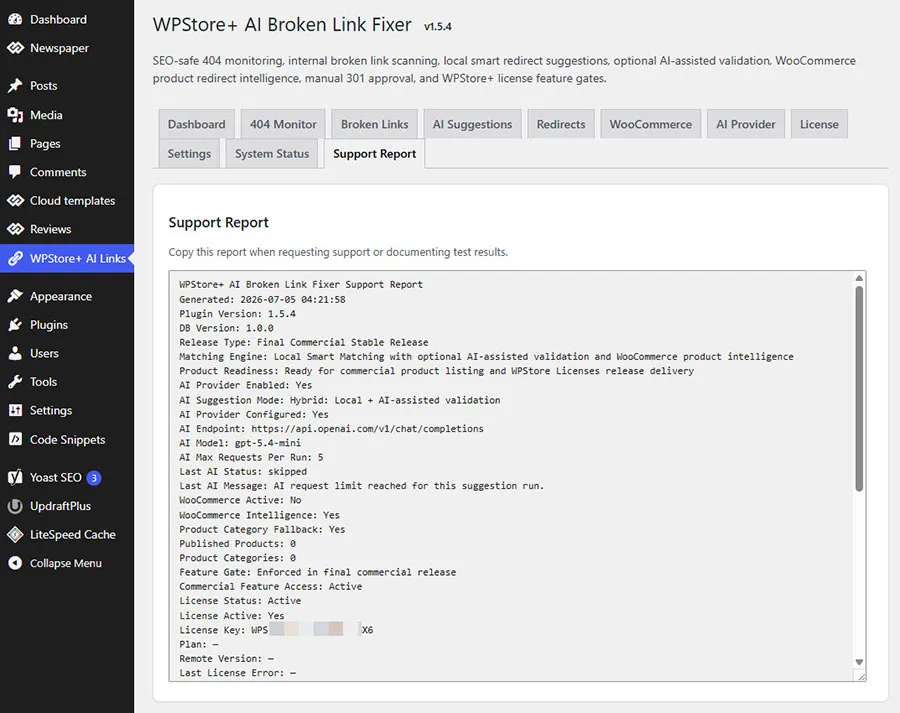
Task: Click the License Key line in report
Action: tap(276, 630)
